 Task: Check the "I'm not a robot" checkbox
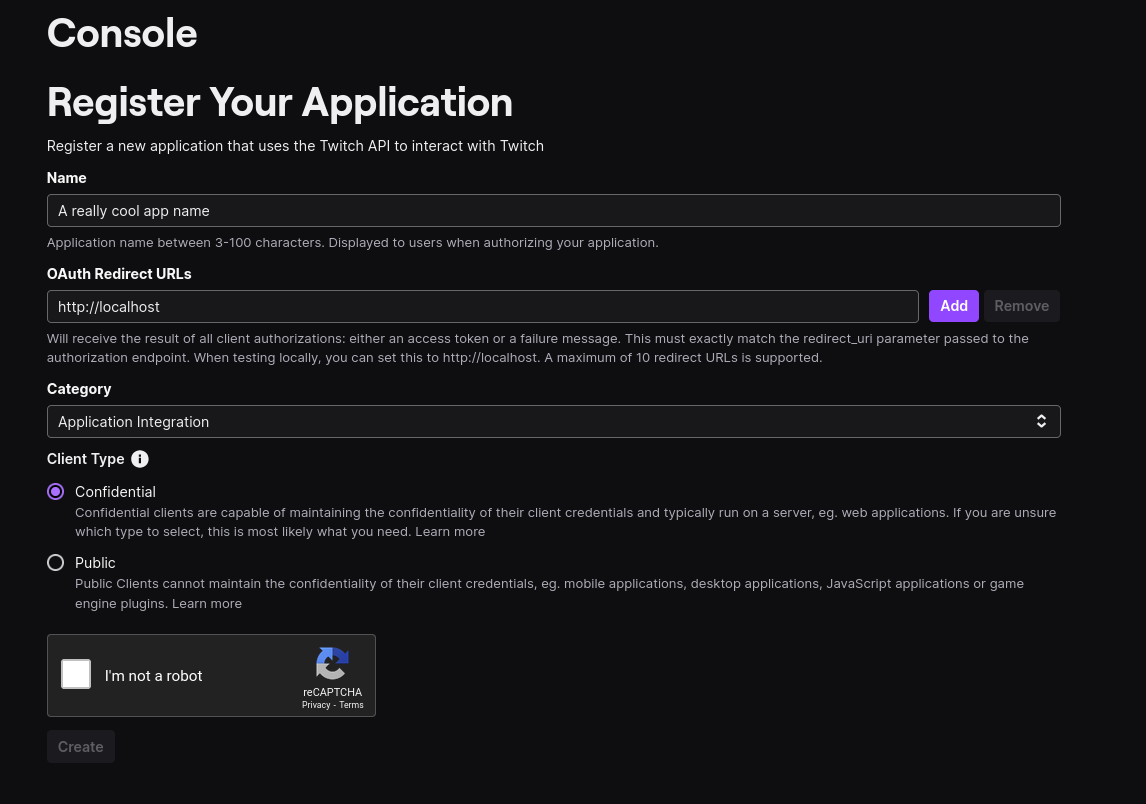coord(76,674)
